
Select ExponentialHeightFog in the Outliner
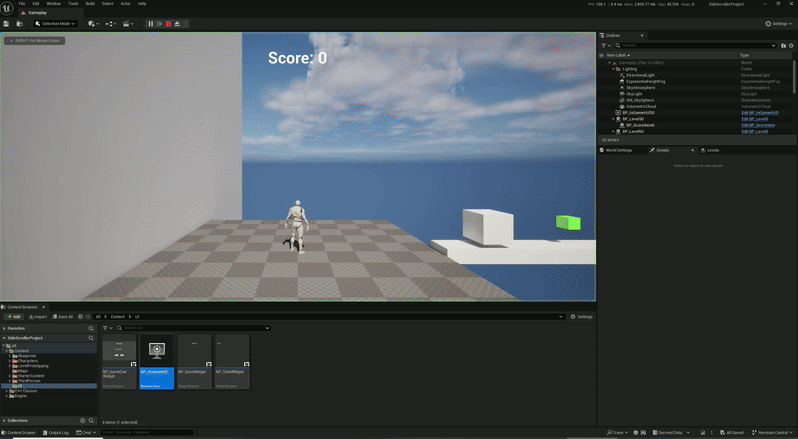[645, 81]
